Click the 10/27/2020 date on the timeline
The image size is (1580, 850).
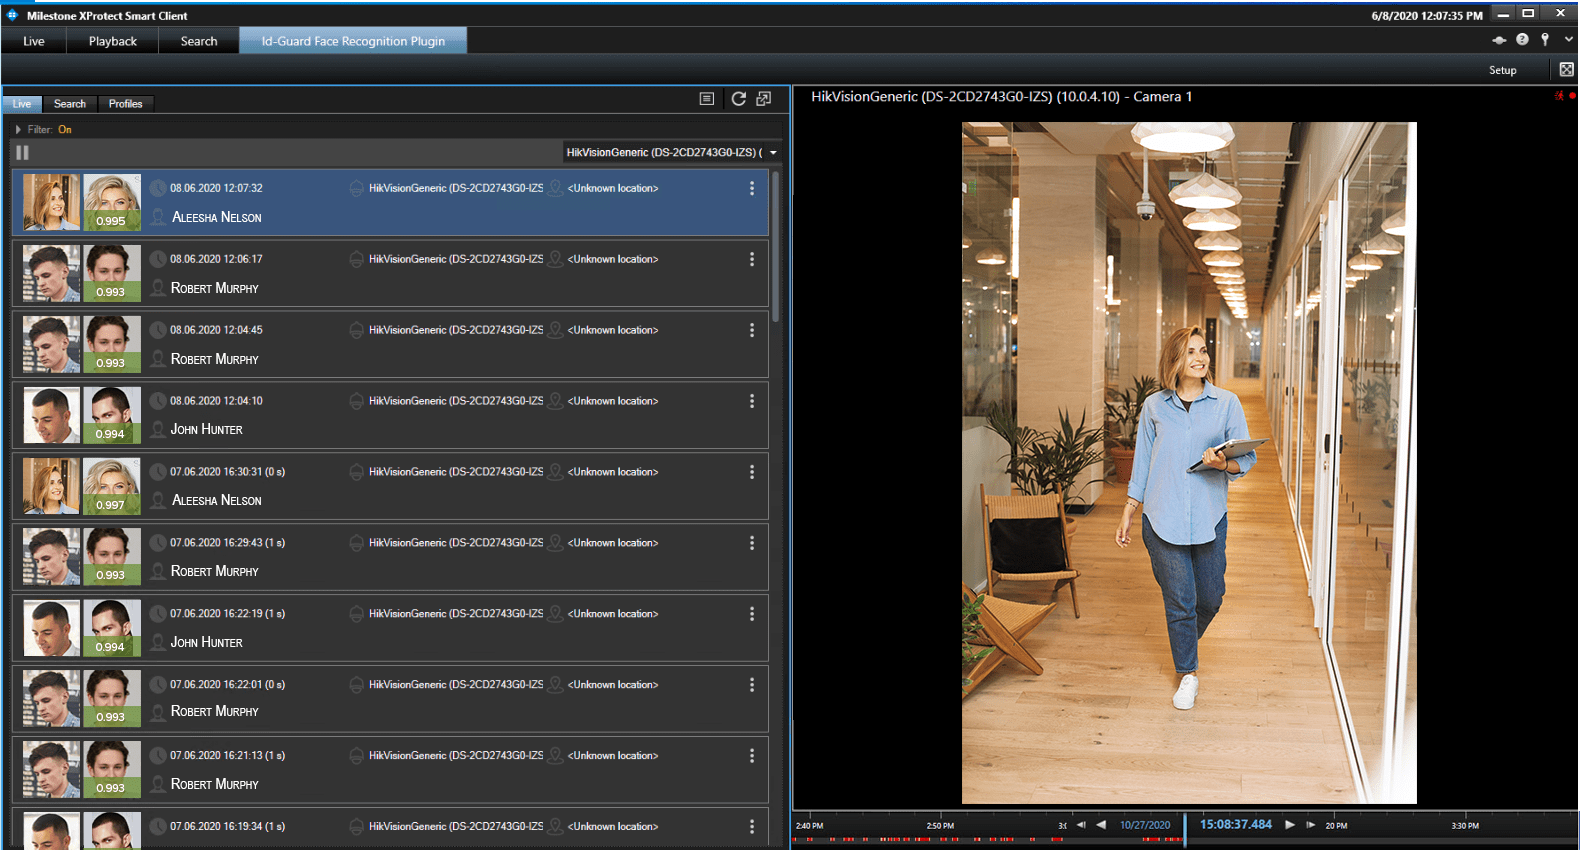[x=1144, y=825]
